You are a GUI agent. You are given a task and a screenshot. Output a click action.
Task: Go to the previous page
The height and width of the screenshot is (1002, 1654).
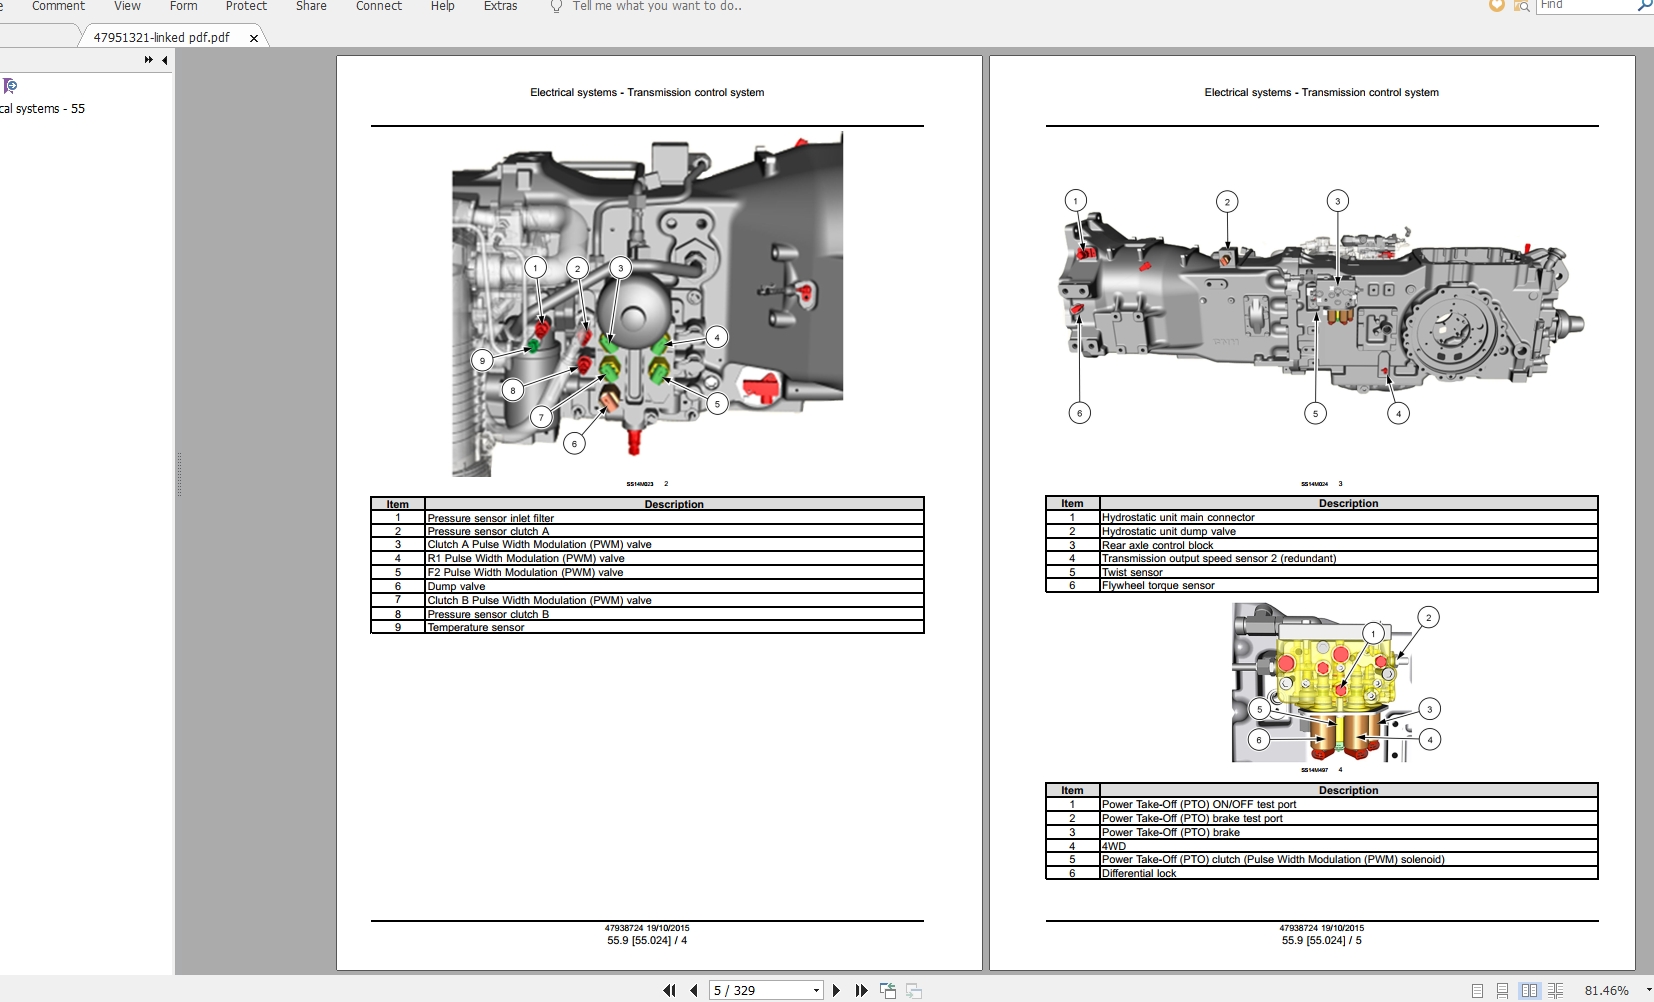tap(693, 990)
